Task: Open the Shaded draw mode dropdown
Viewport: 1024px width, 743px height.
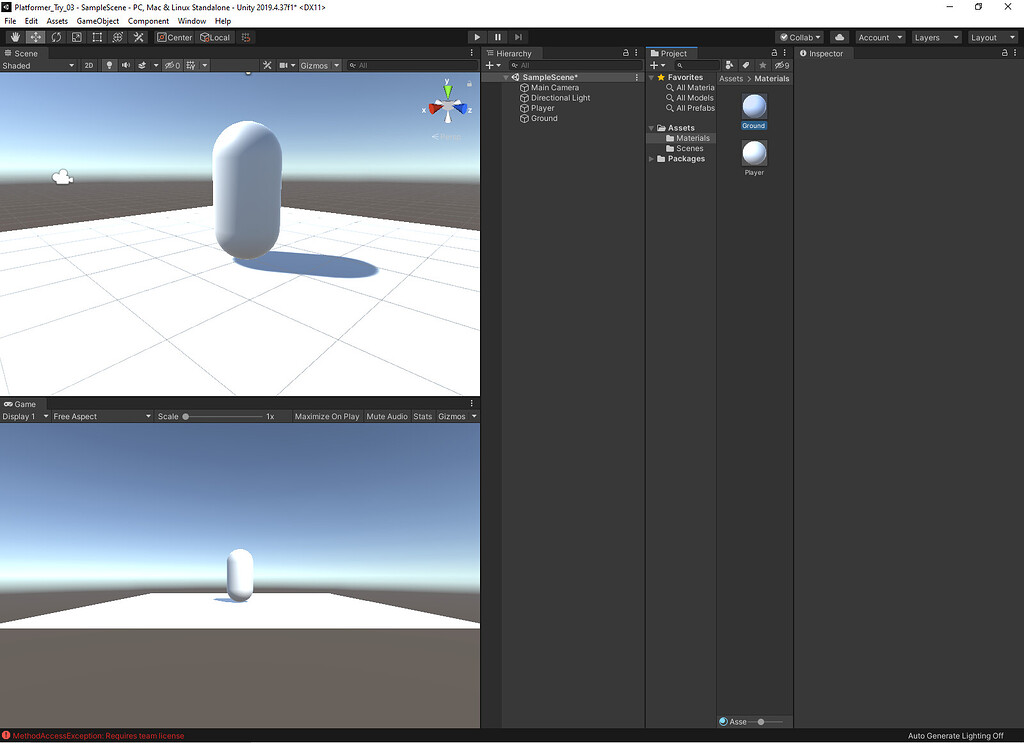Action: [35, 64]
